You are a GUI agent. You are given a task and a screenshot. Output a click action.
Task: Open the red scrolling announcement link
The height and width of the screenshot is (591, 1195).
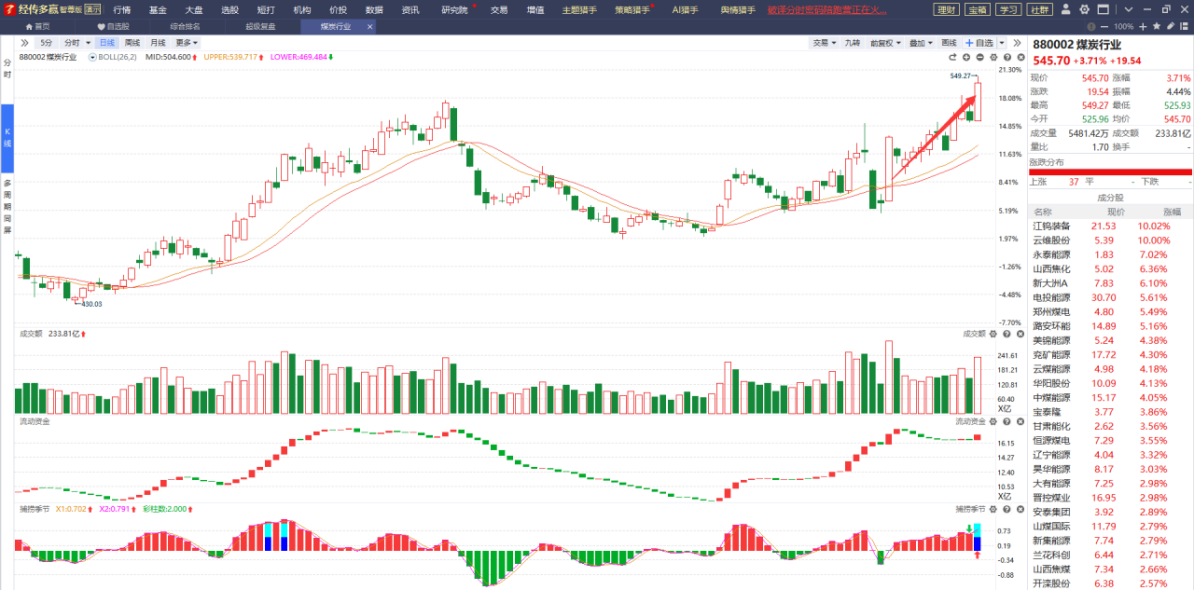click(x=826, y=9)
